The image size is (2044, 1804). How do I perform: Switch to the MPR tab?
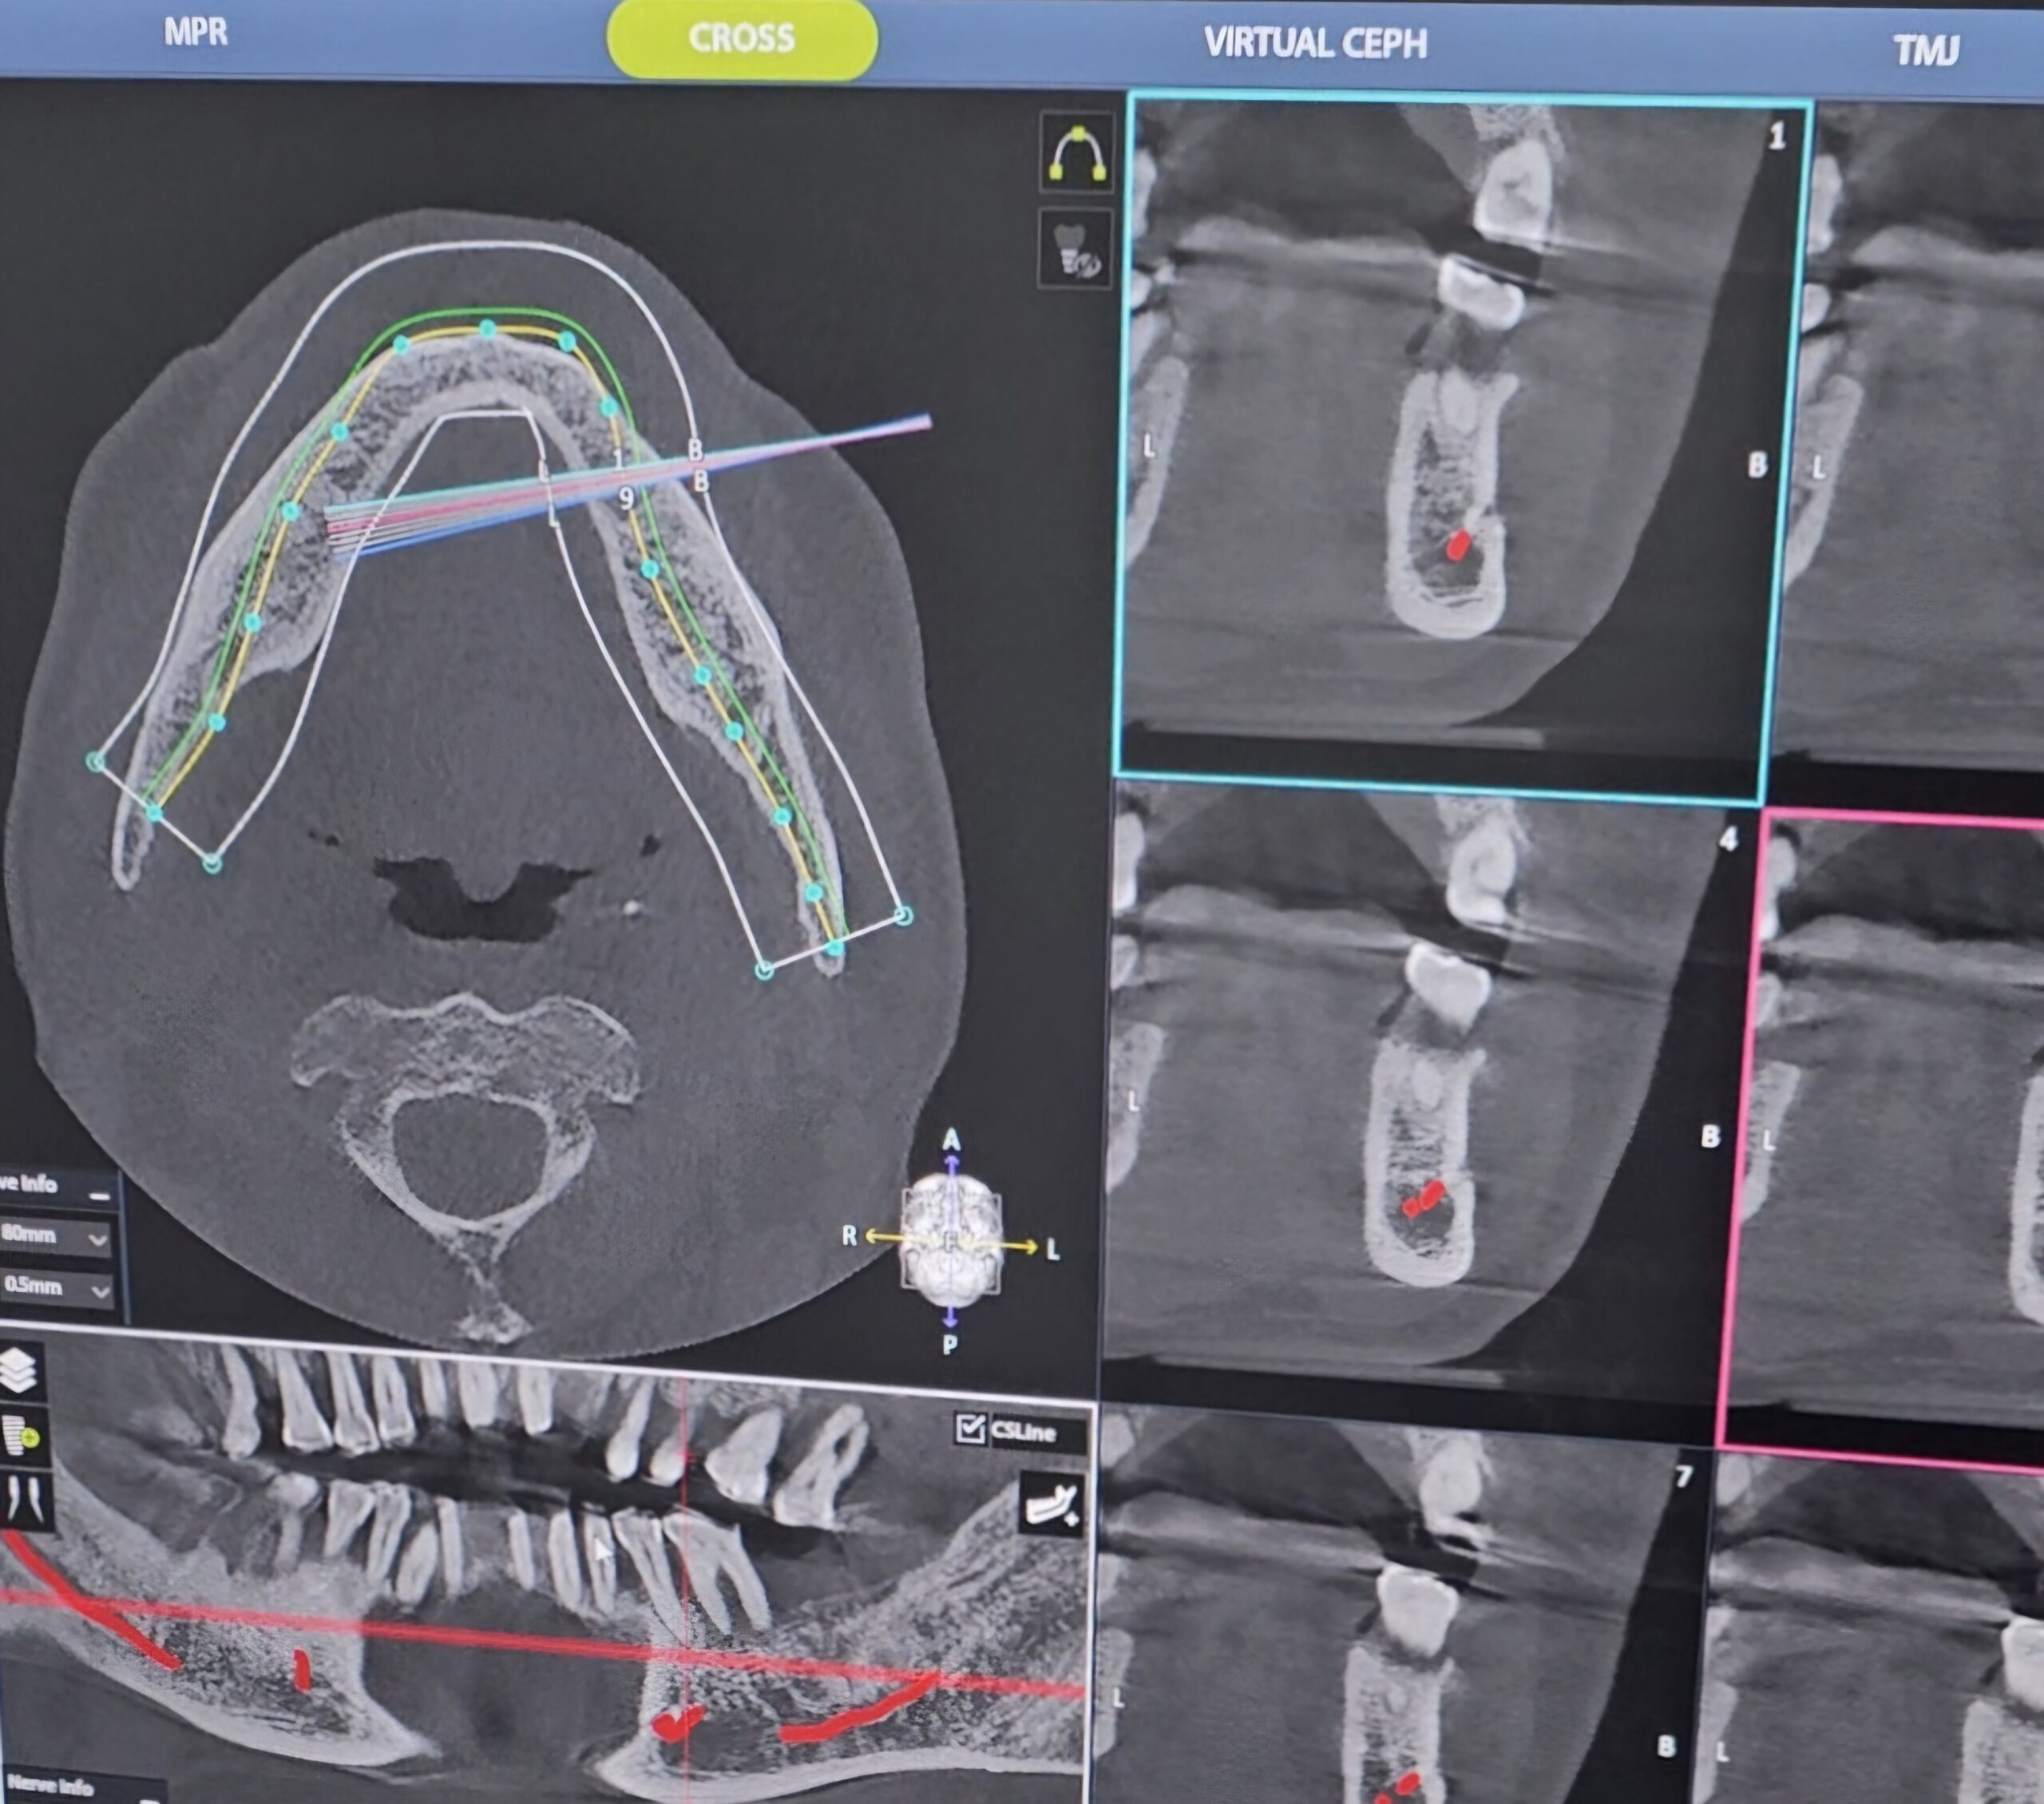coord(196,32)
